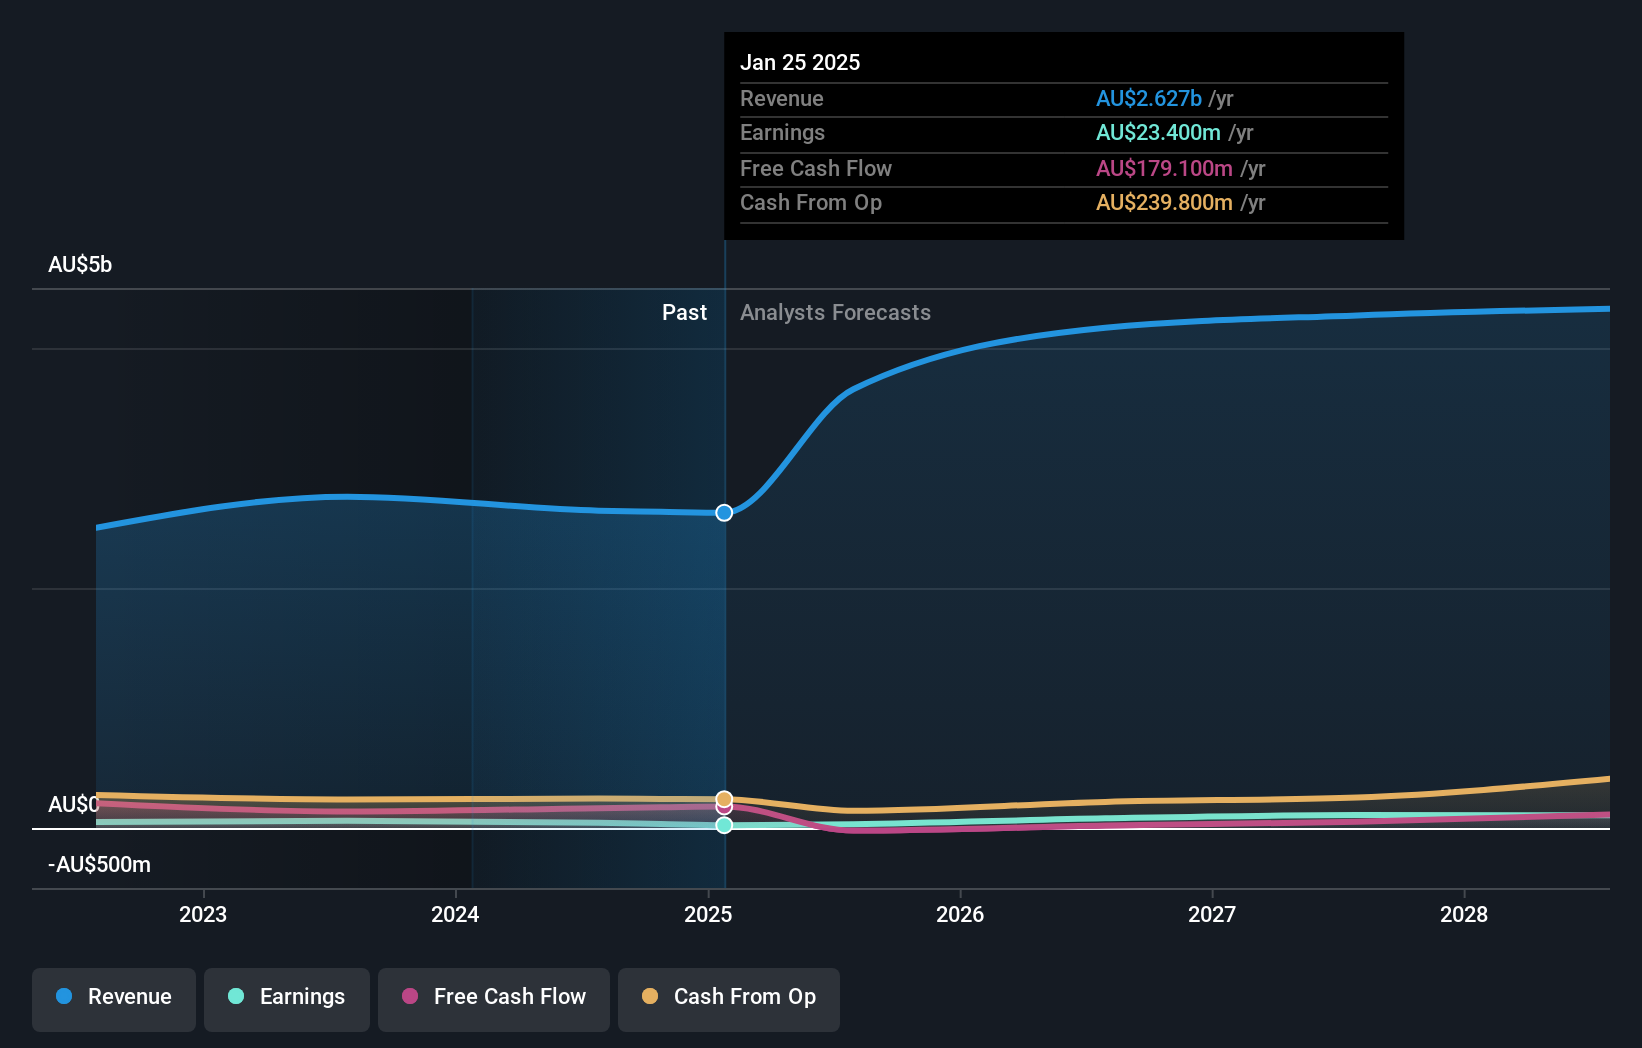Click the AU$23.400m earnings value
Screen dimensions: 1642x1048
[1158, 133]
